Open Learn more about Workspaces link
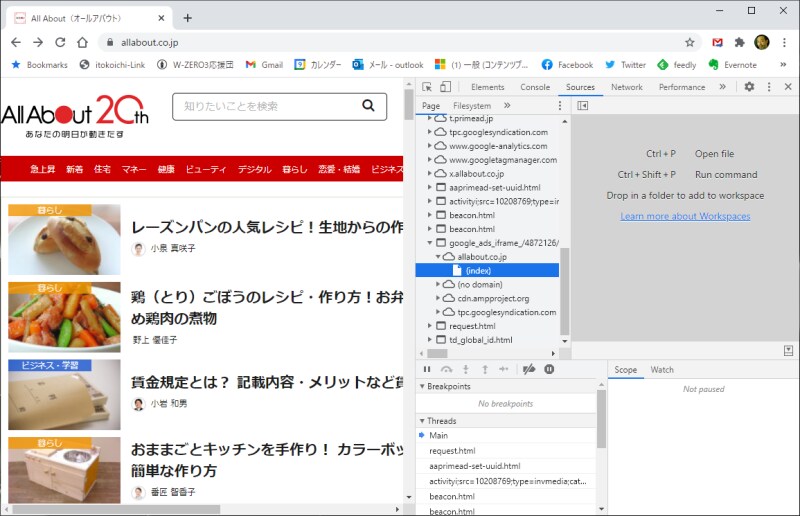 pyautogui.click(x=685, y=216)
